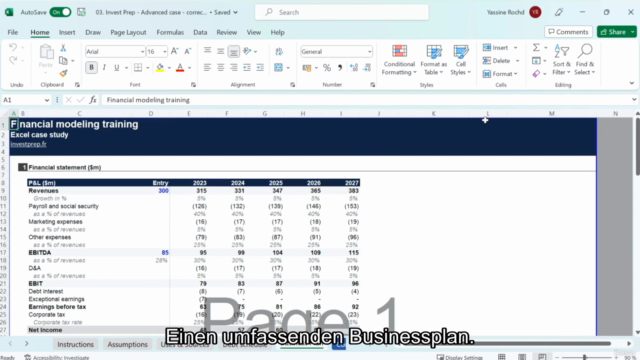Viewport: 640px width, 360px height.
Task: Toggle Underline formatting
Action: tap(117, 68)
